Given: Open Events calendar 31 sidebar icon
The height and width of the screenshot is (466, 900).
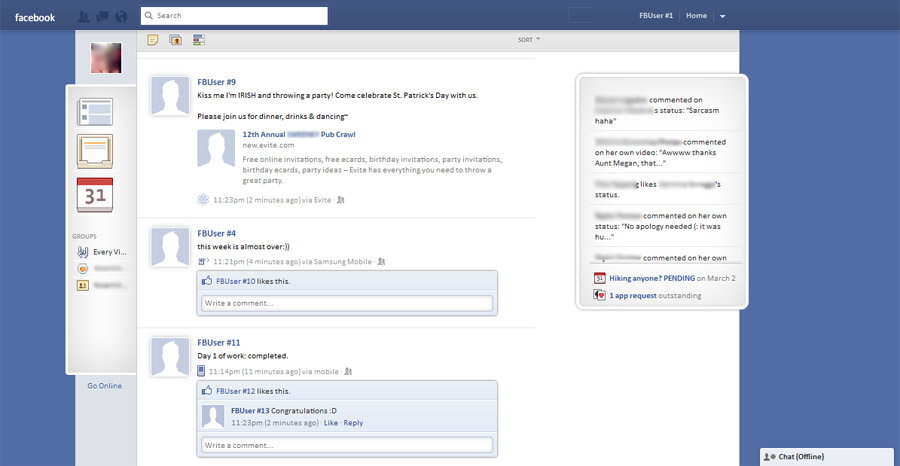Looking at the screenshot, I should [x=95, y=195].
